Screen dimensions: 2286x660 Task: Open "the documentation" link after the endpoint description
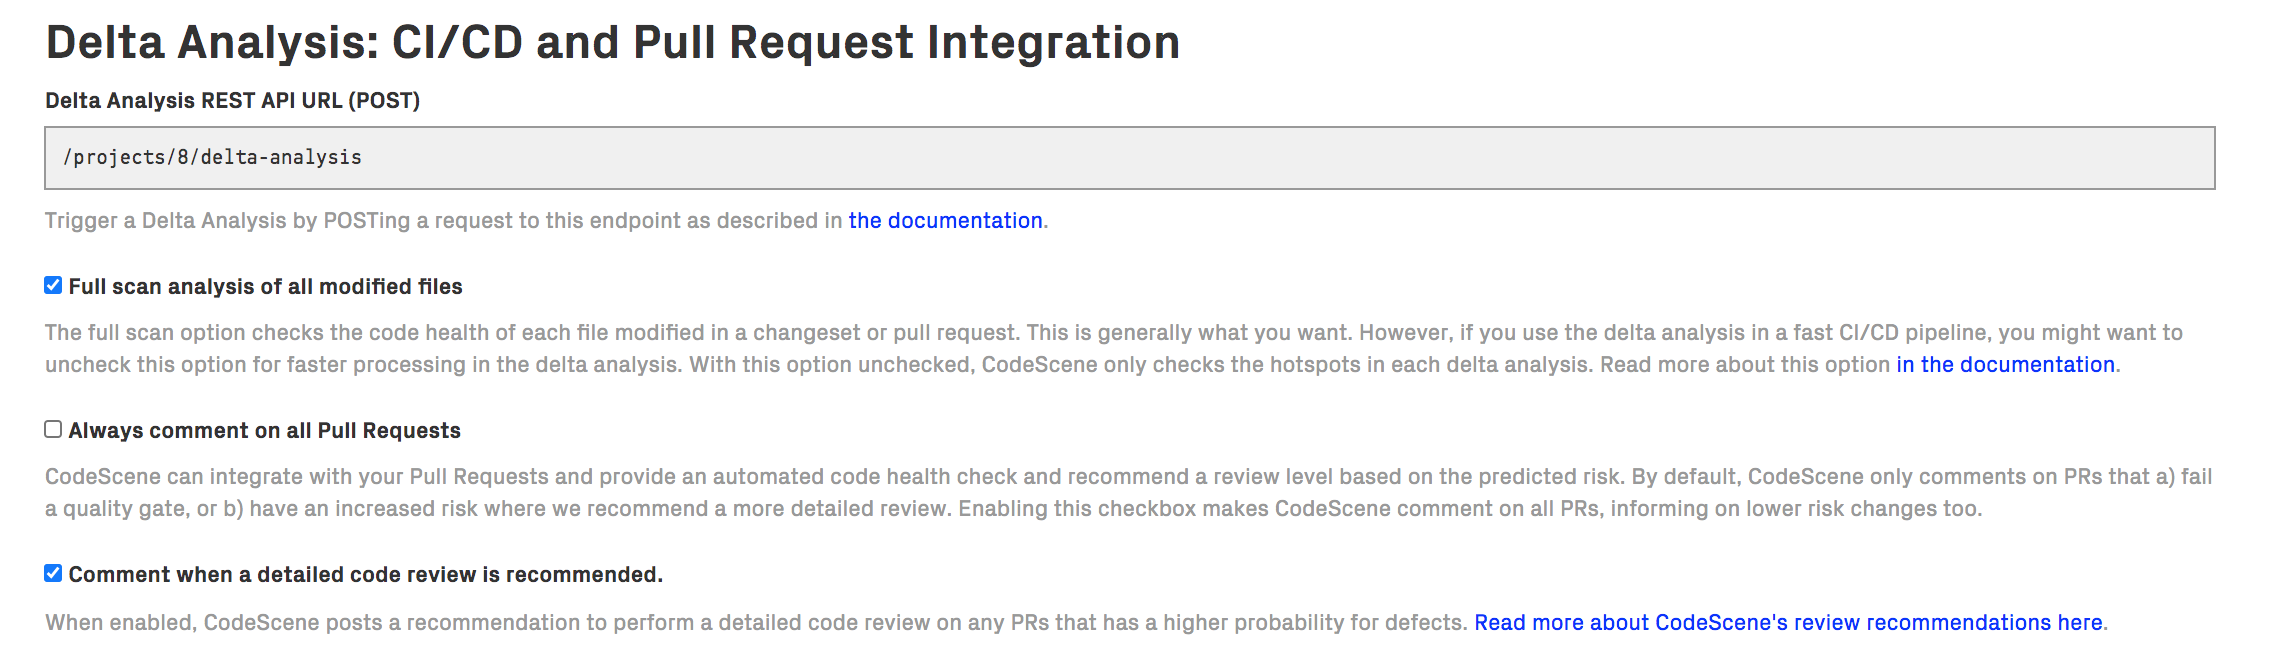945,221
